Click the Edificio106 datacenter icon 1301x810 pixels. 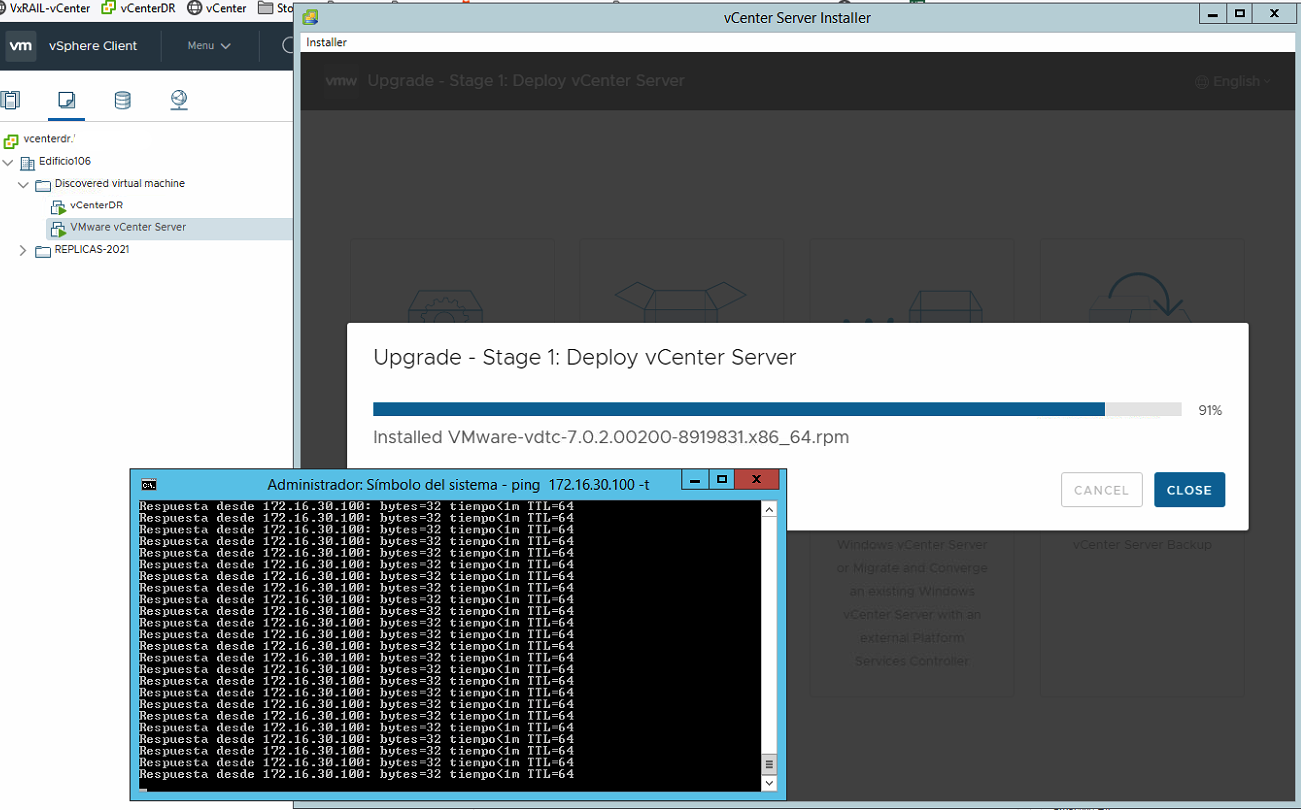point(27,163)
